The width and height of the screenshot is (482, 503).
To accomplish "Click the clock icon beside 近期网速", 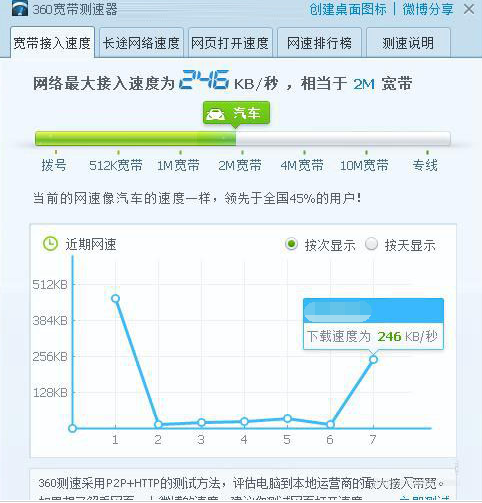I will [50, 244].
